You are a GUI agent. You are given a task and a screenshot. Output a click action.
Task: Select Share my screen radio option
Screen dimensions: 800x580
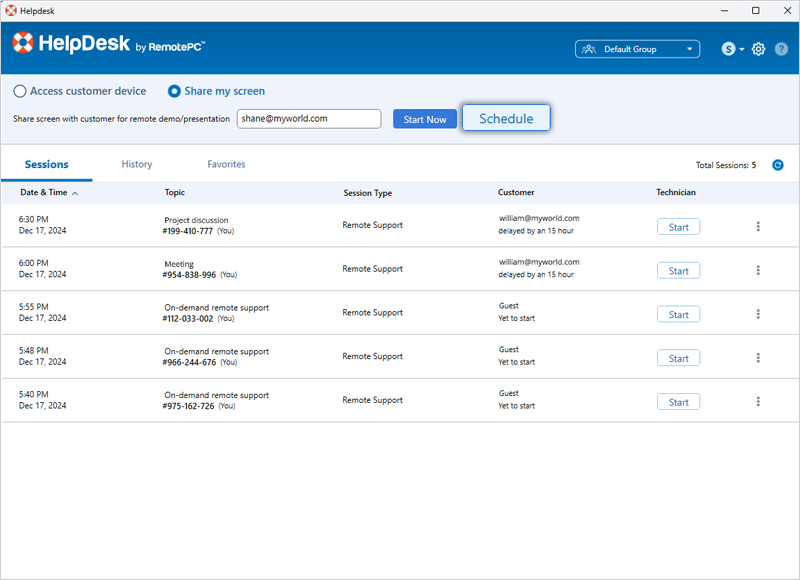[x=174, y=91]
